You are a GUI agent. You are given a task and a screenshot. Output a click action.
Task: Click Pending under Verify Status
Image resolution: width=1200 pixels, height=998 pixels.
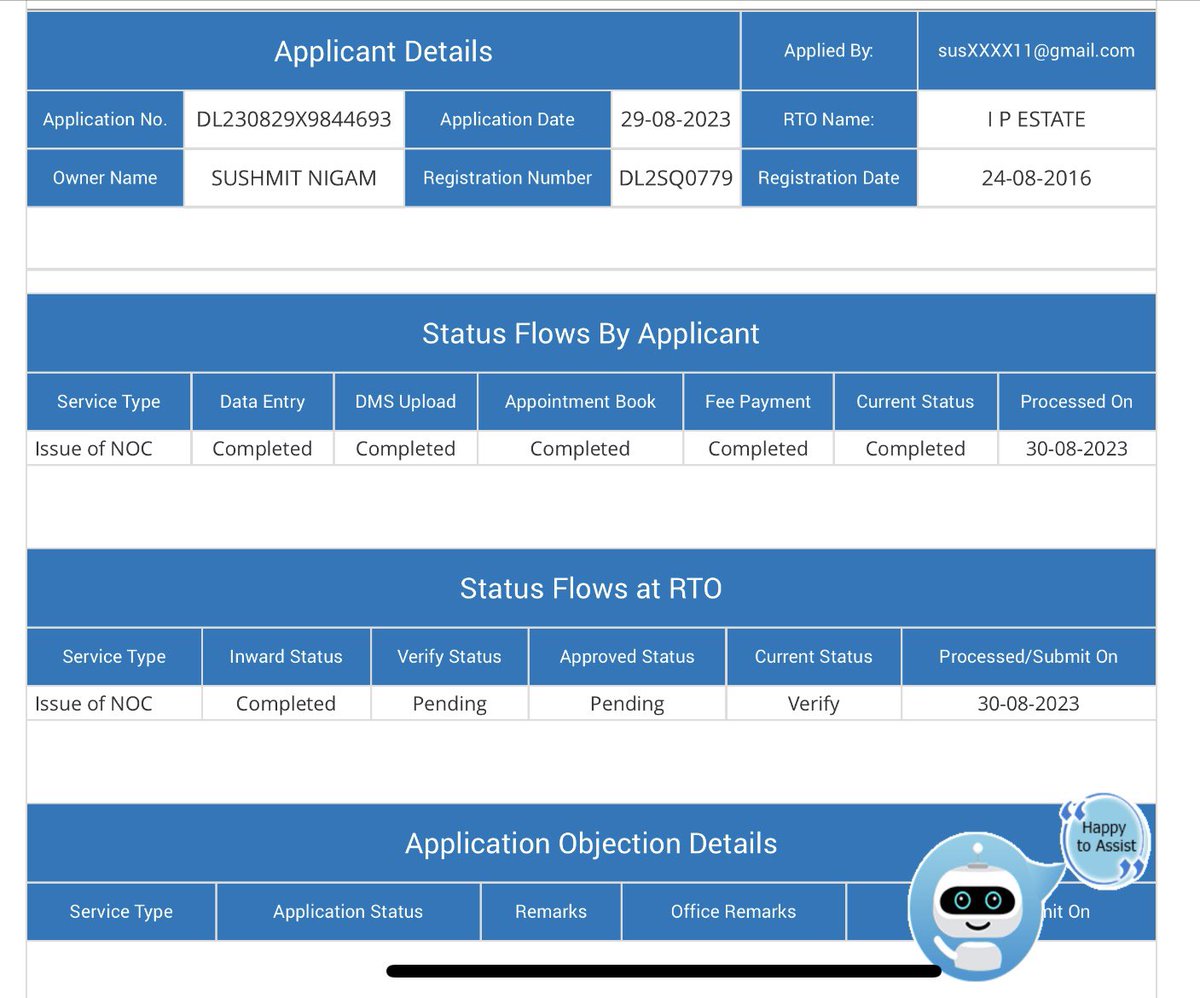[x=450, y=703]
